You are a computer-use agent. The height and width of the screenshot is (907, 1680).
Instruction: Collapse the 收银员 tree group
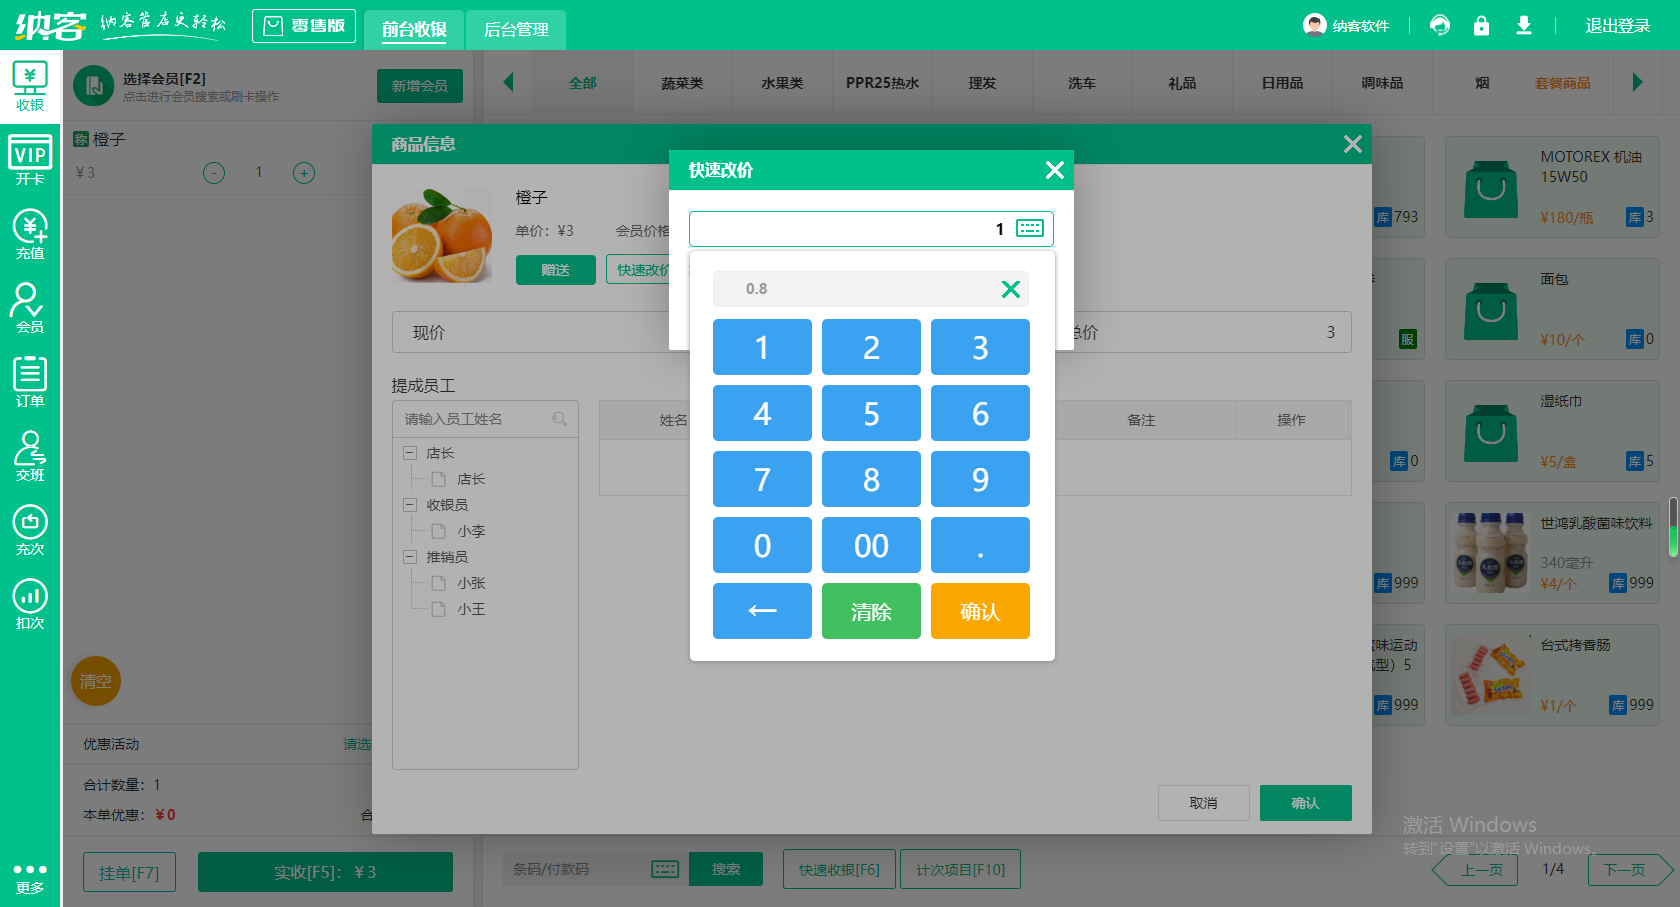pyautogui.click(x=410, y=505)
